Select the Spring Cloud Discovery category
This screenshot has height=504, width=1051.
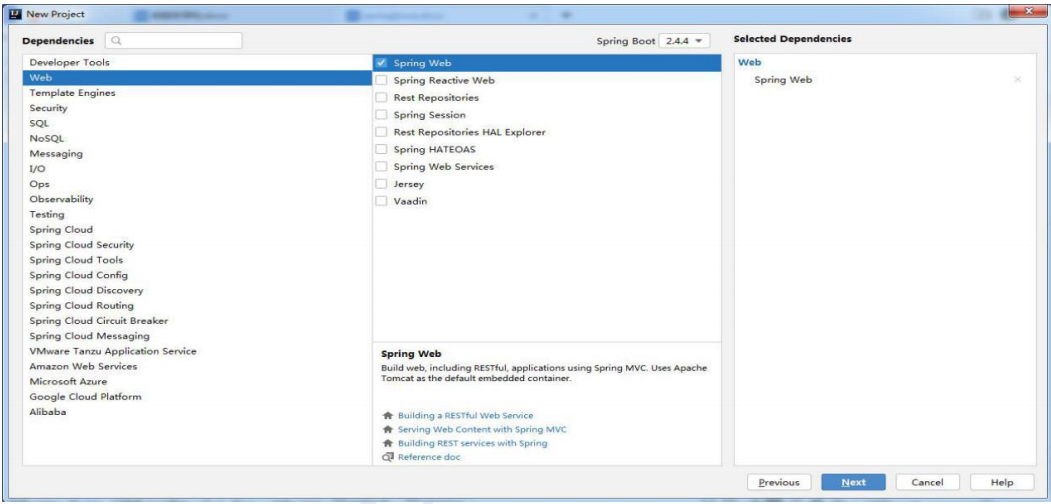click(197, 291)
